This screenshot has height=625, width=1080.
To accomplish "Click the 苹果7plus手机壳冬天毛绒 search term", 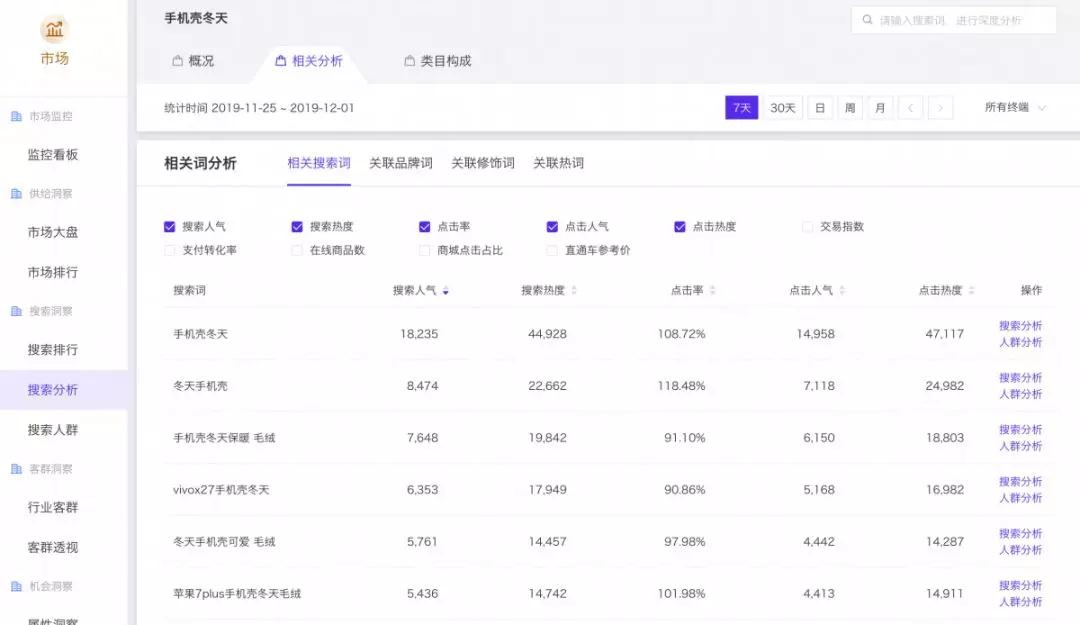I will click(x=237, y=594).
